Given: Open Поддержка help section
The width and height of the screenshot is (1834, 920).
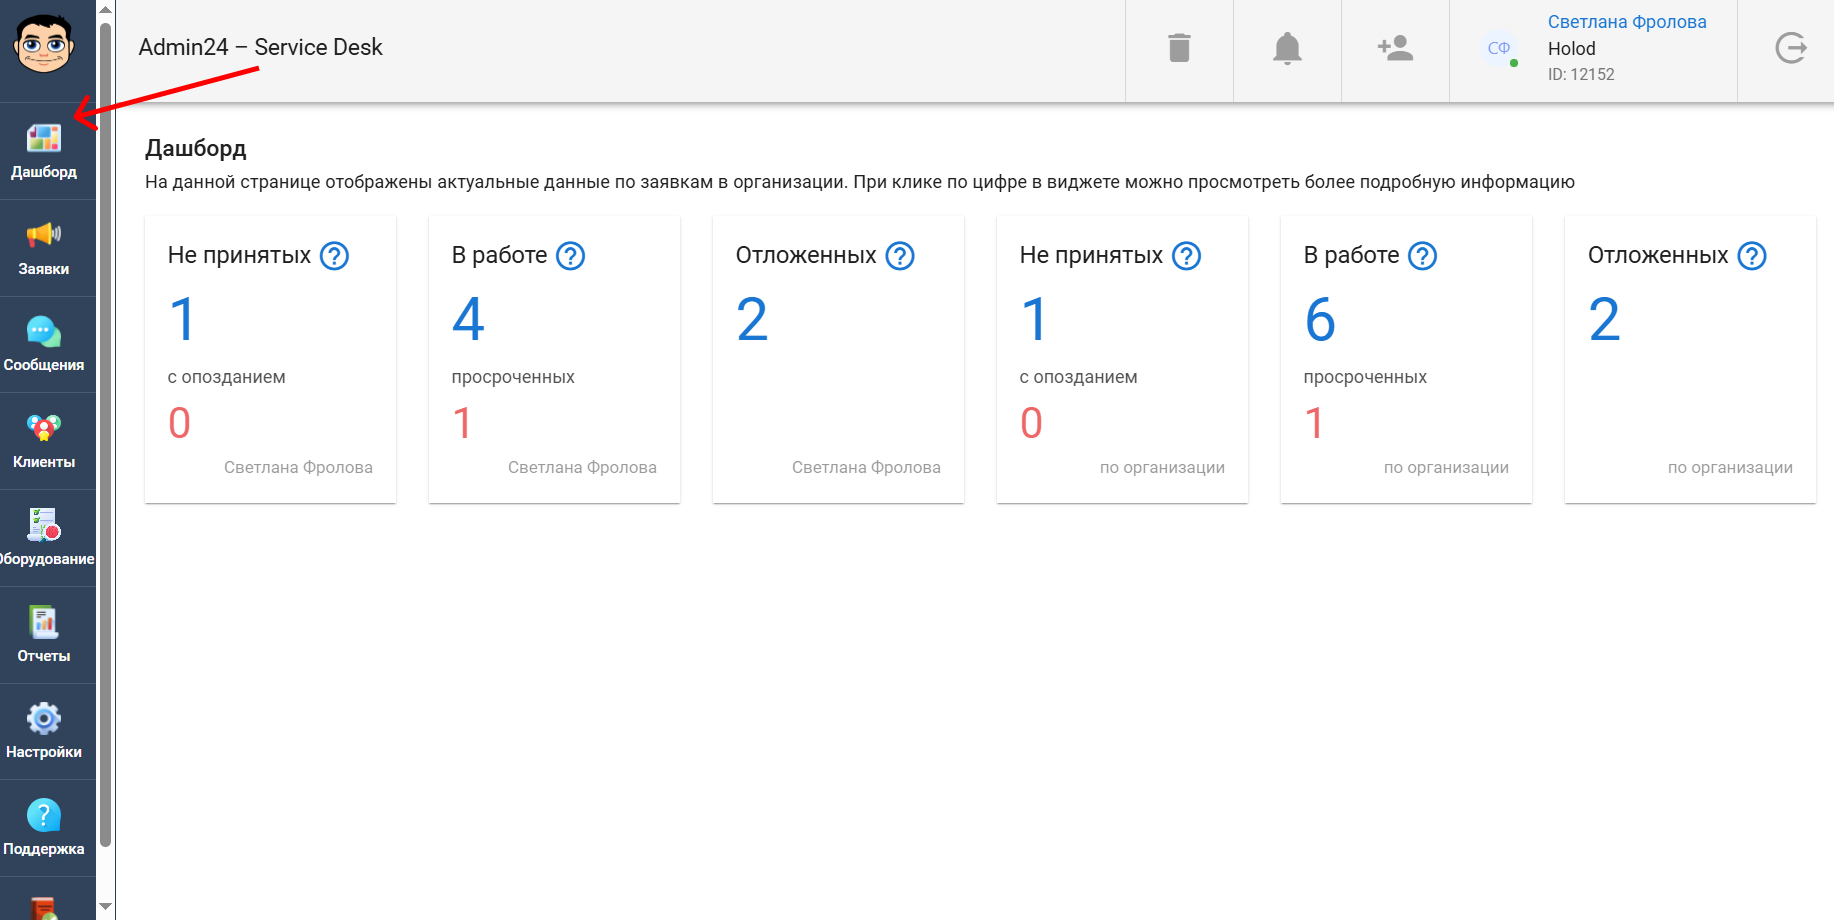Looking at the screenshot, I should (44, 828).
